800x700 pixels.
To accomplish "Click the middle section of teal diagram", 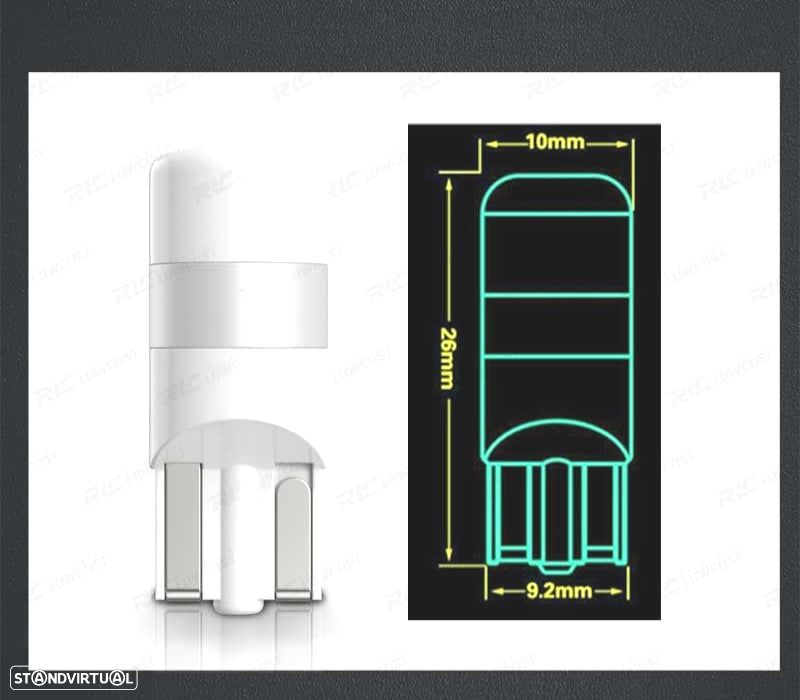I will tap(557, 326).
